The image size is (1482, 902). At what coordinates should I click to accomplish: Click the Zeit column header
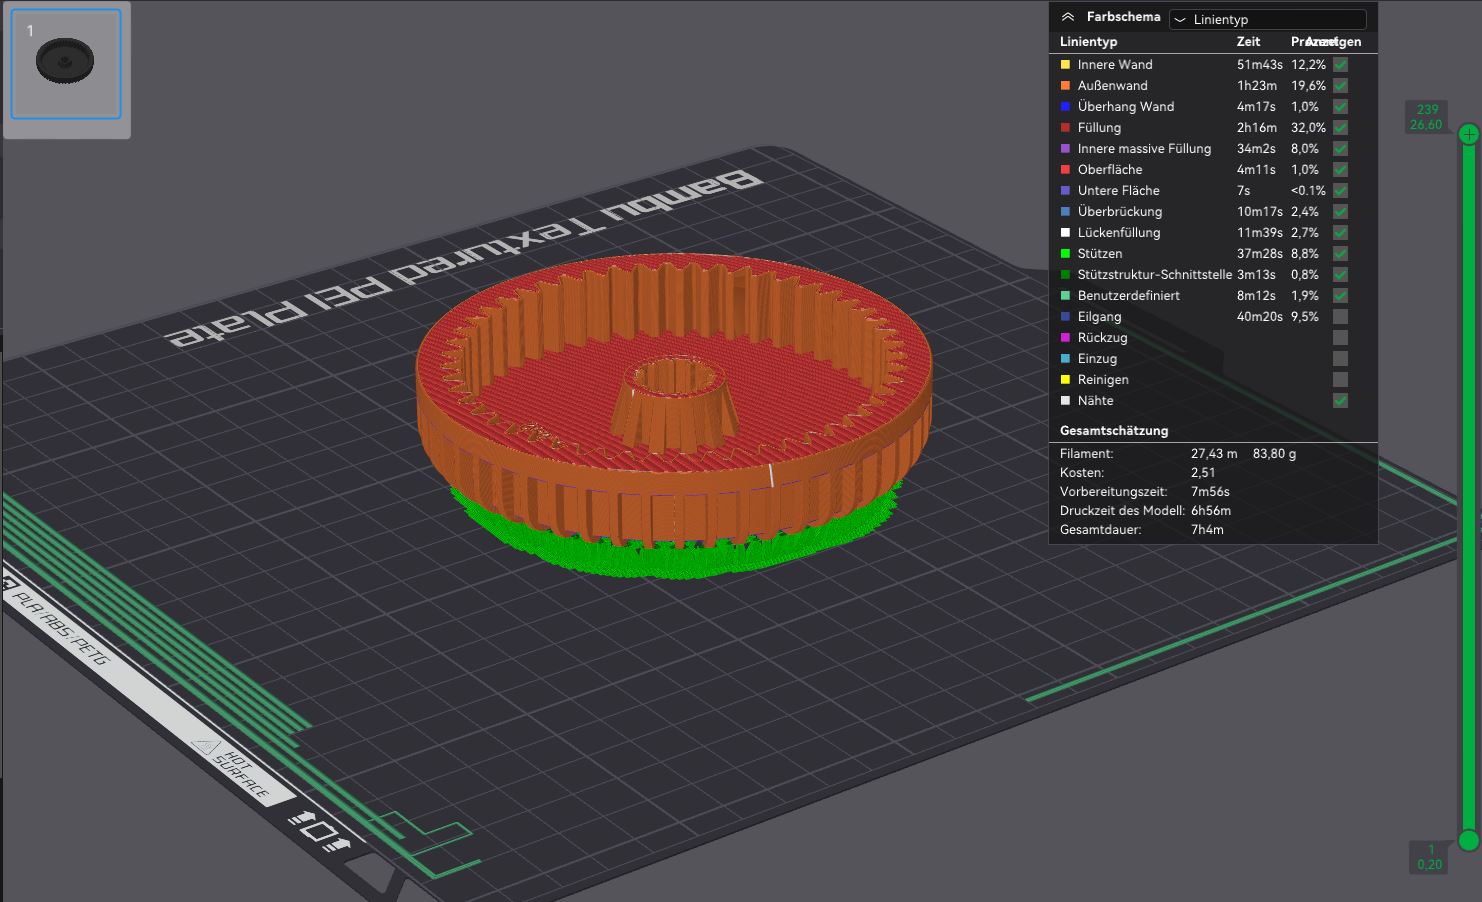tap(1248, 42)
